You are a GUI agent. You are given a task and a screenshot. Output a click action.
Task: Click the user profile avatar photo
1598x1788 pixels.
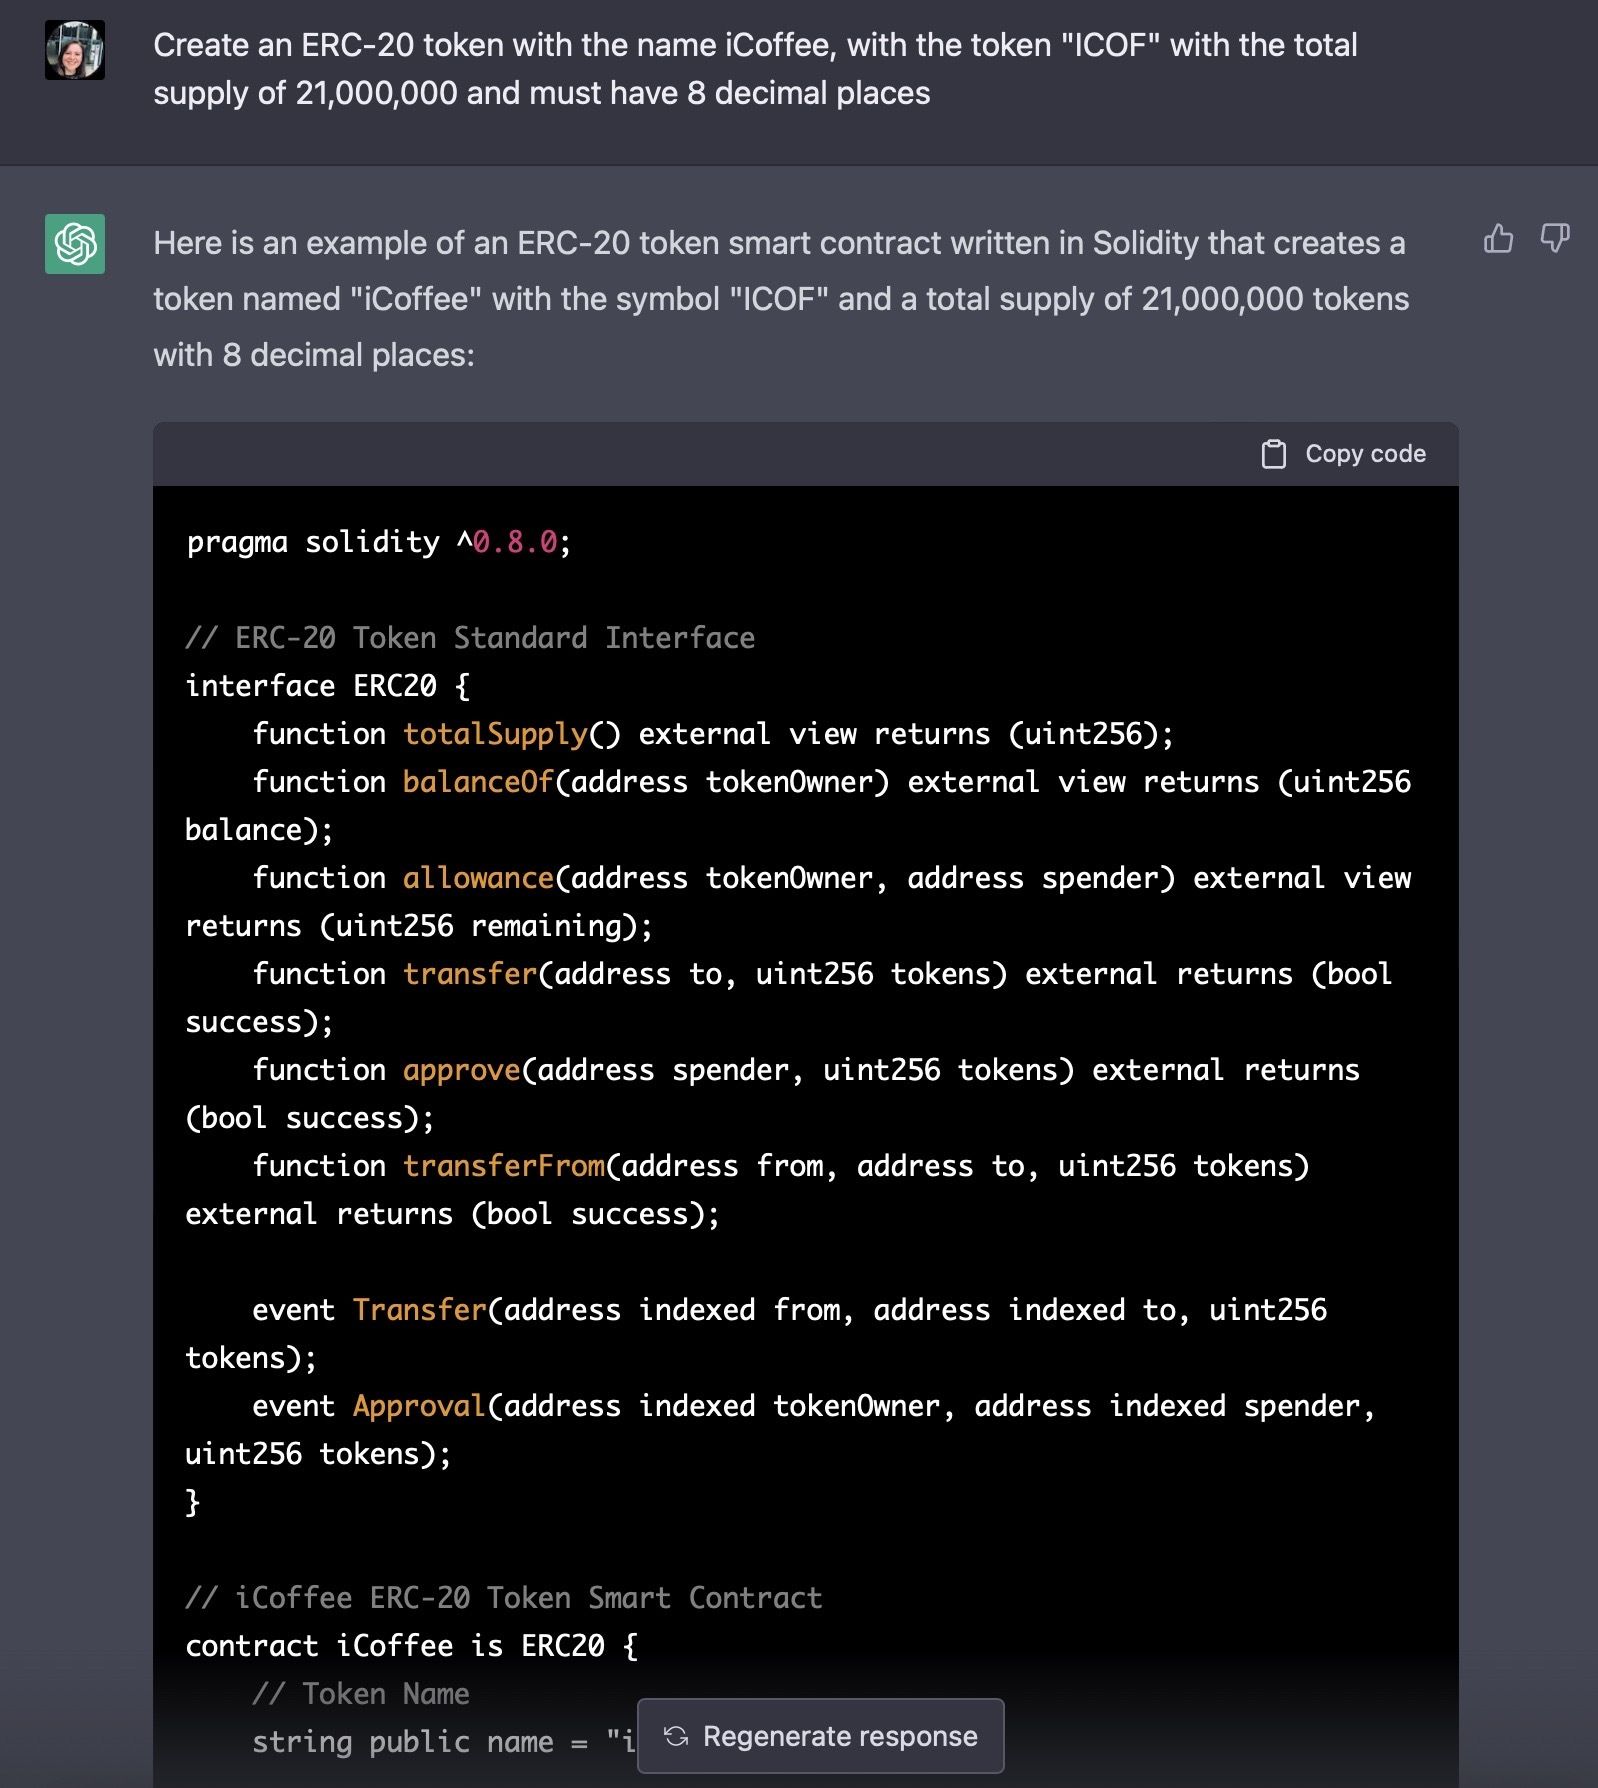coord(75,50)
